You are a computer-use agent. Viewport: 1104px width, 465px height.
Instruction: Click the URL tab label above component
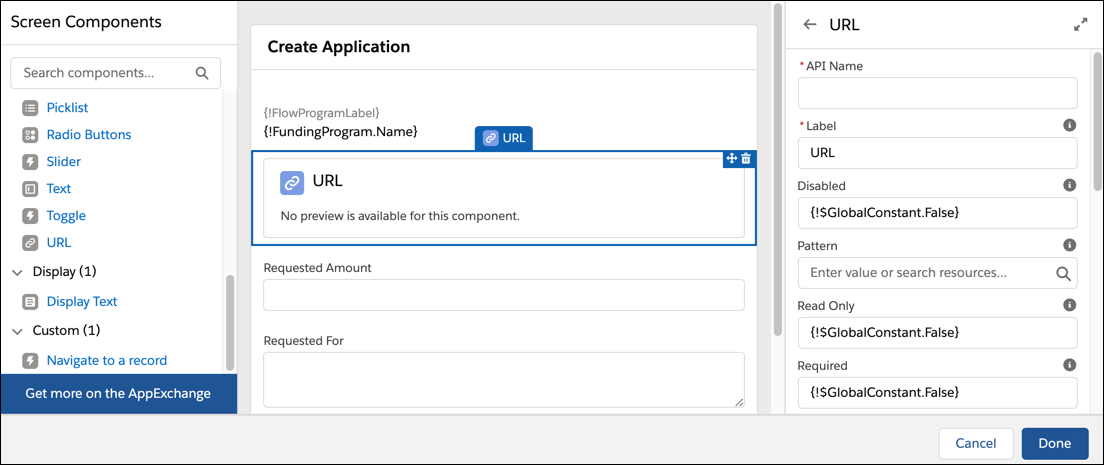504,138
